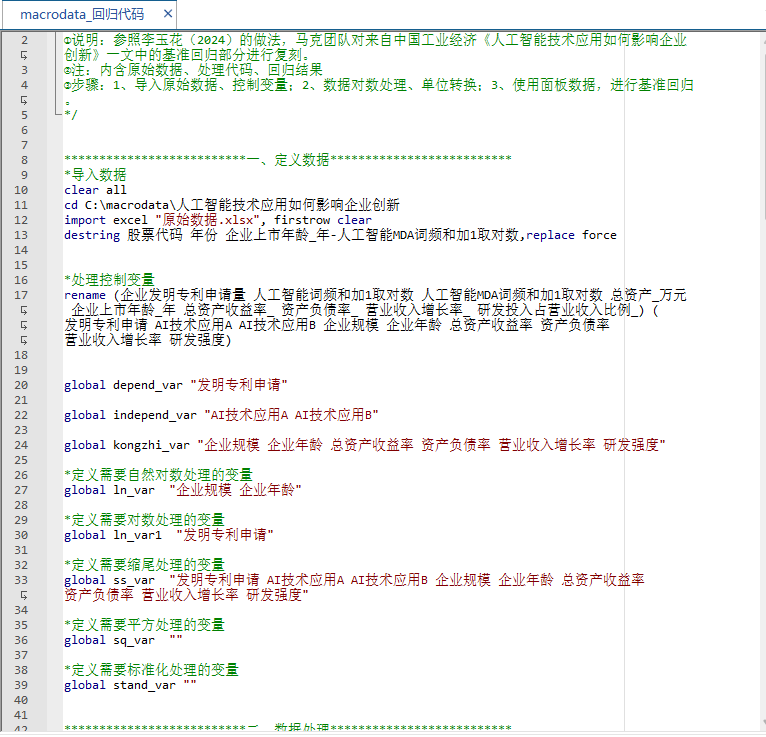The image size is (766, 737).
Task: Click the 'global depend_var' line
Action: pyautogui.click(x=176, y=385)
